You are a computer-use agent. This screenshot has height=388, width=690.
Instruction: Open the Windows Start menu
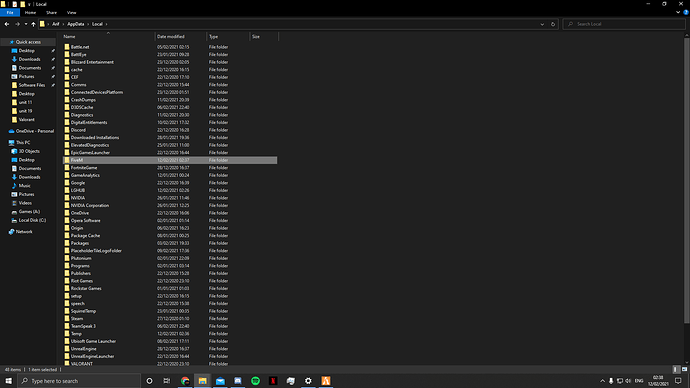pyautogui.click(x=8, y=381)
